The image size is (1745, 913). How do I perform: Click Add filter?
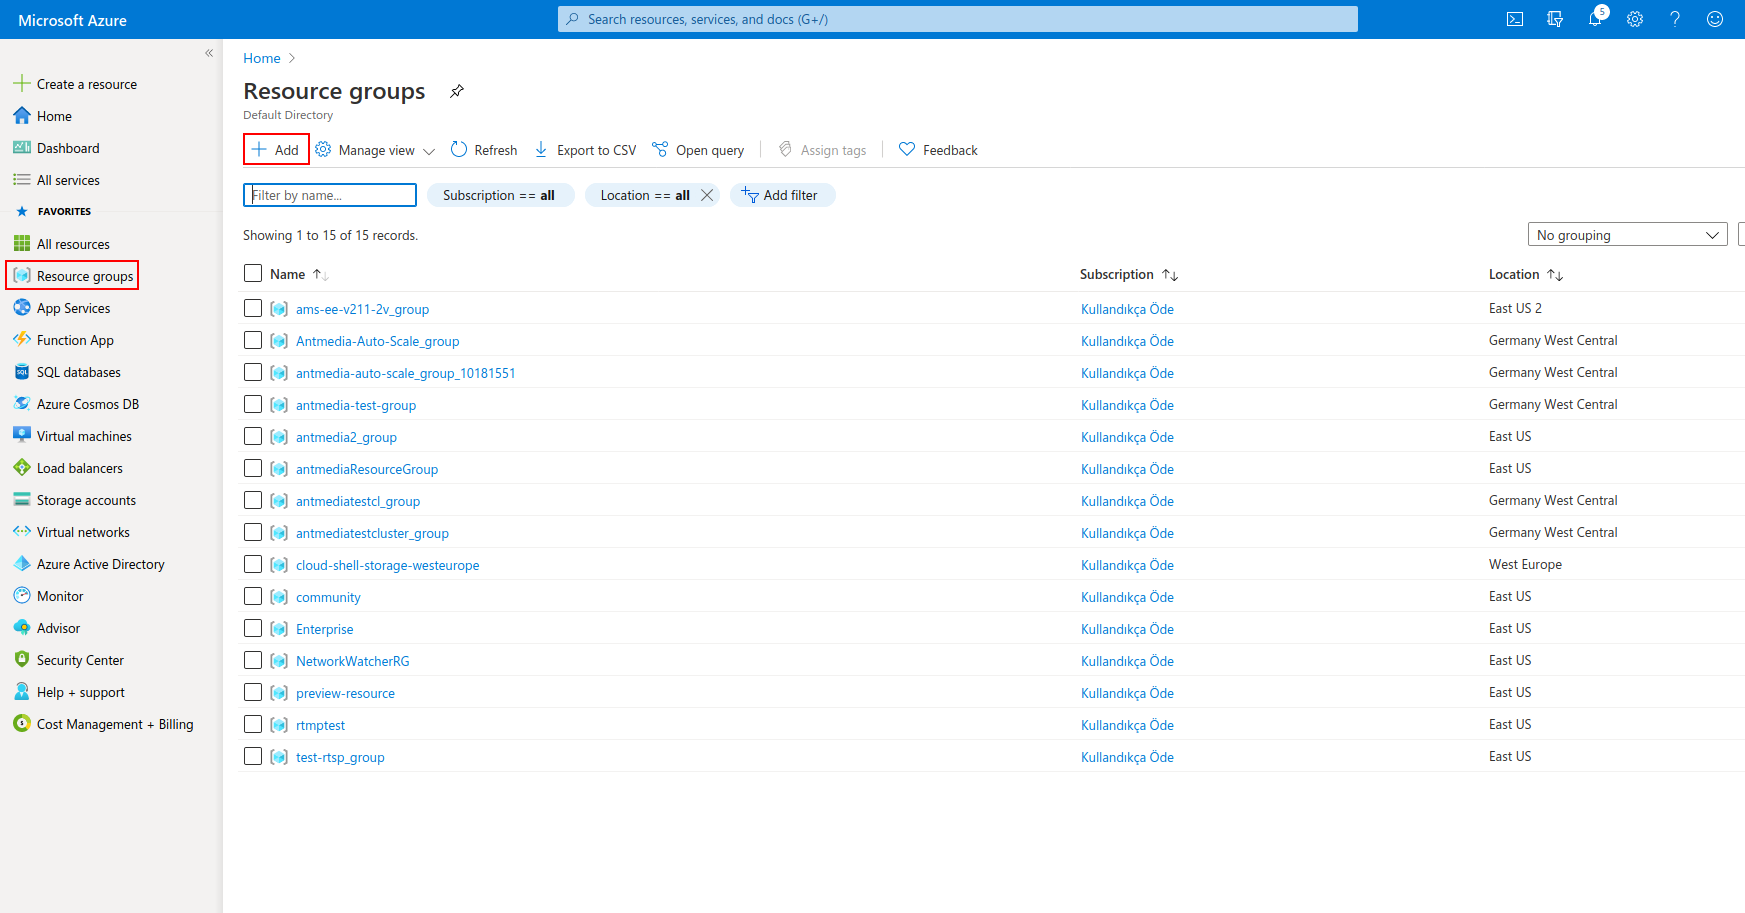pyautogui.click(x=782, y=195)
